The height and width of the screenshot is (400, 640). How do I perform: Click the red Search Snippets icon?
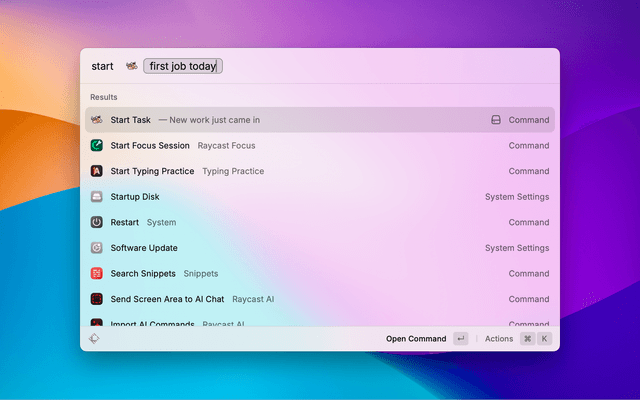pos(97,273)
